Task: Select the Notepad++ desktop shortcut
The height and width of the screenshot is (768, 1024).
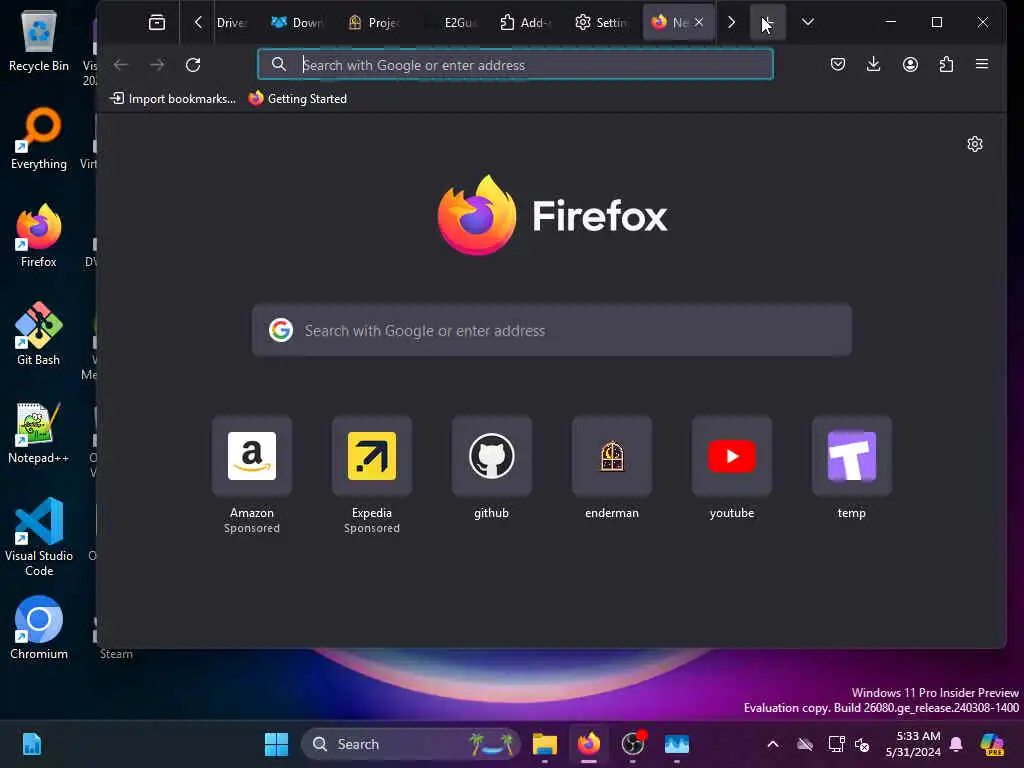Action: pos(39,432)
